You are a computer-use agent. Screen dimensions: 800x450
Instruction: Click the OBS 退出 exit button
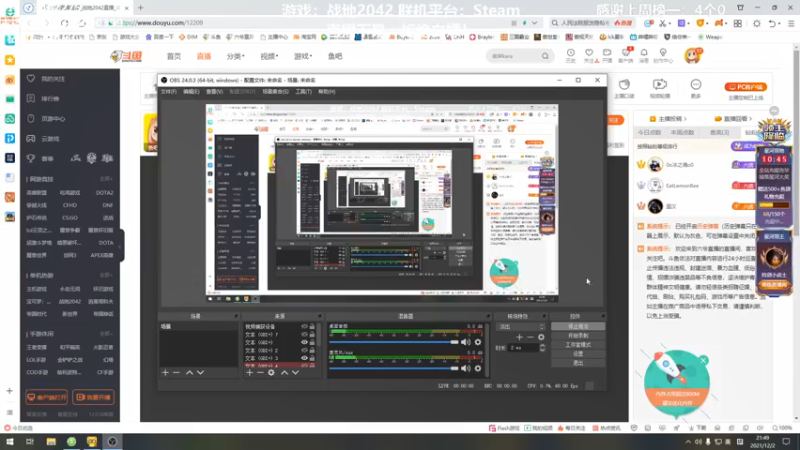coord(578,363)
